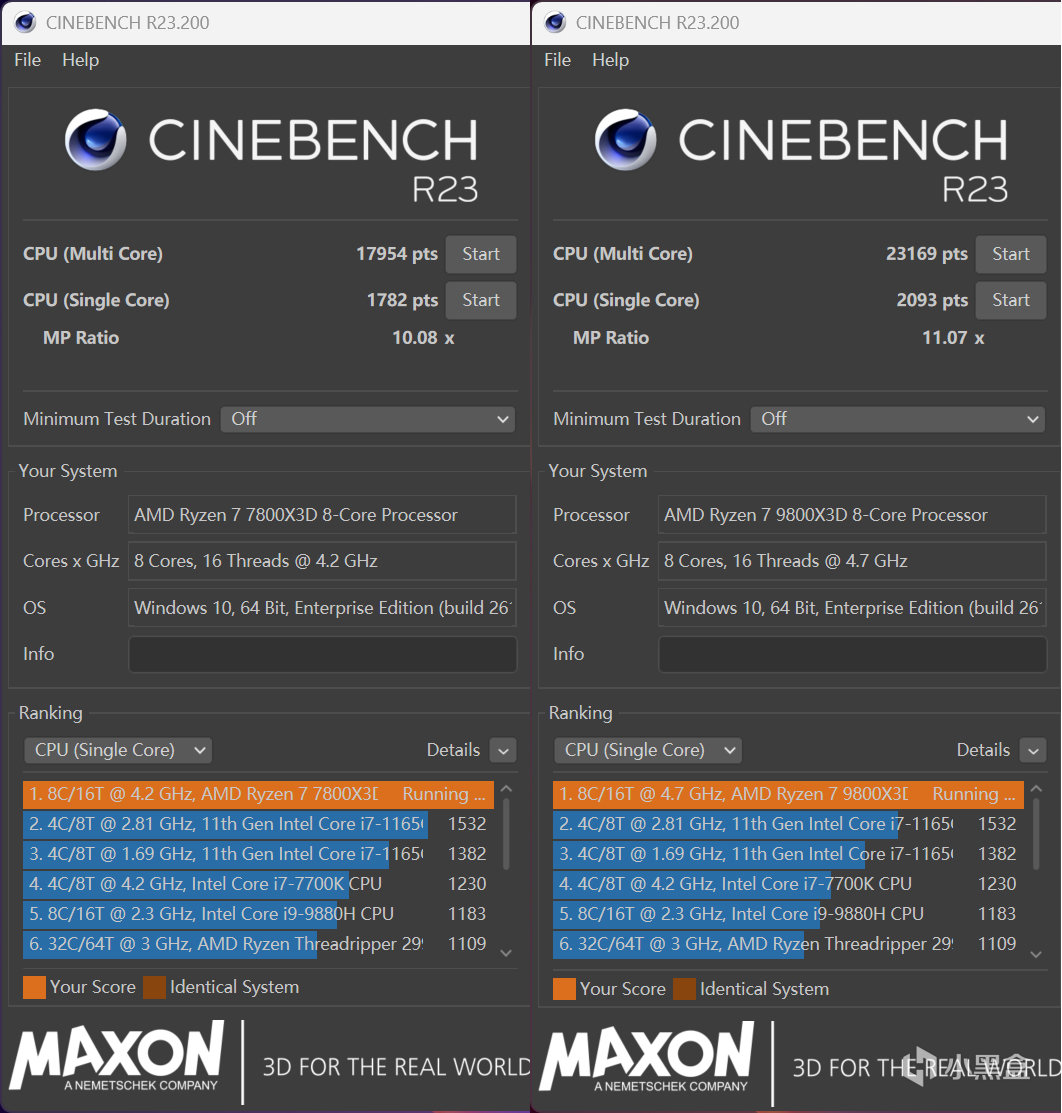The width and height of the screenshot is (1062, 1113).
Task: Click the 1782 pts single core score
Action: [402, 300]
